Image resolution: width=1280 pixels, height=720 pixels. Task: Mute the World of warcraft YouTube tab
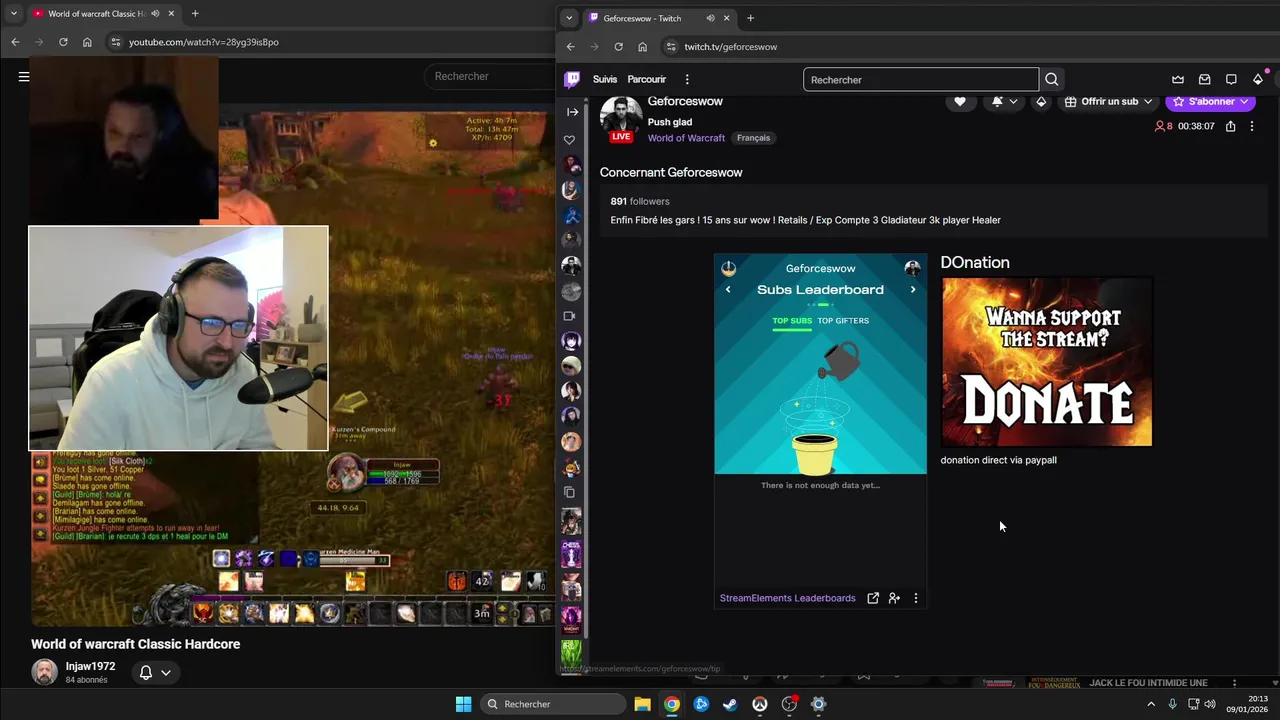(x=155, y=14)
